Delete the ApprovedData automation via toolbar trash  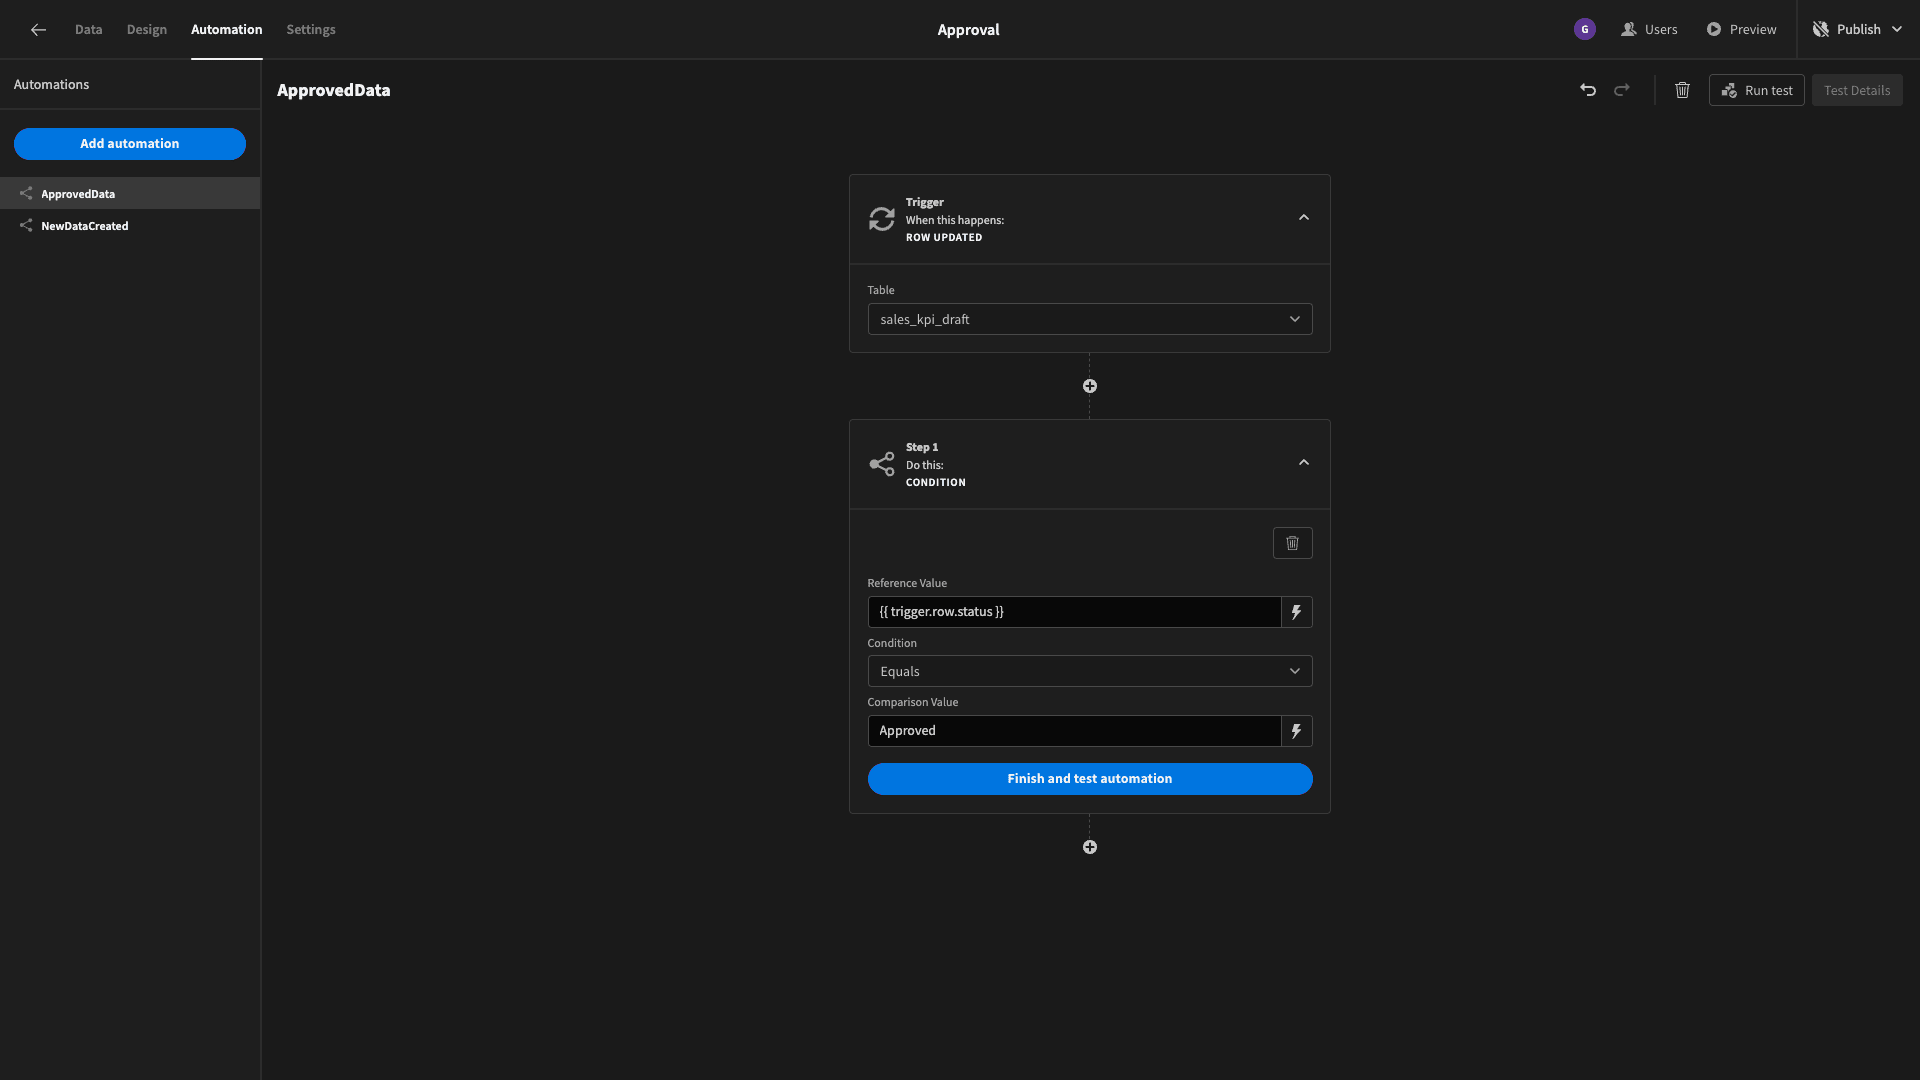tap(1683, 90)
